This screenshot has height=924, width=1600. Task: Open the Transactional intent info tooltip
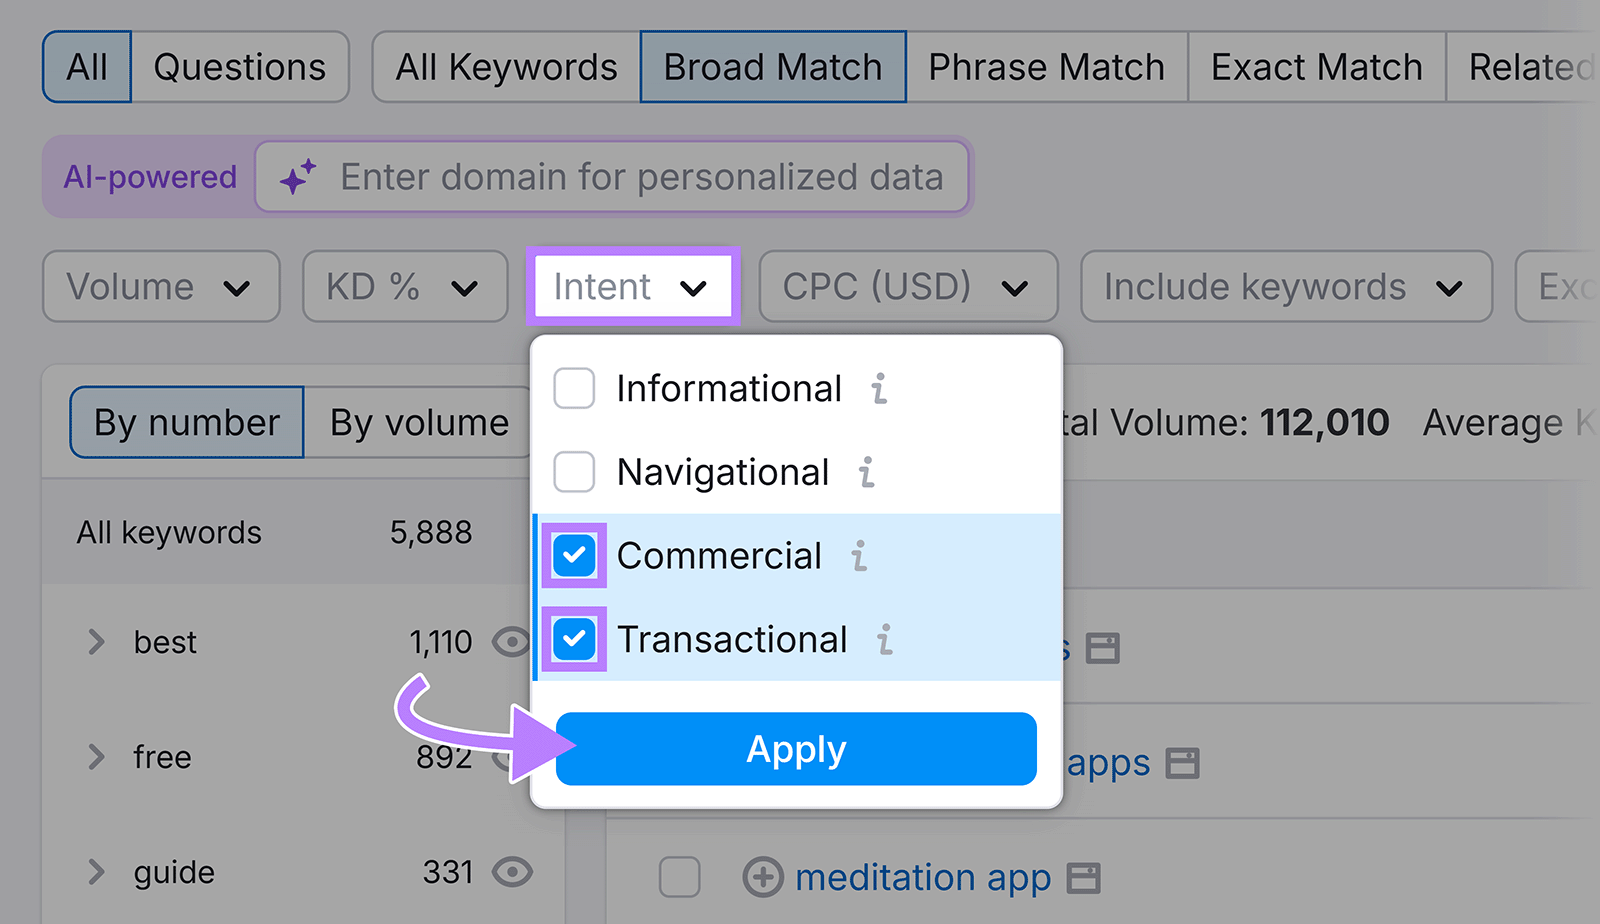[x=886, y=640]
